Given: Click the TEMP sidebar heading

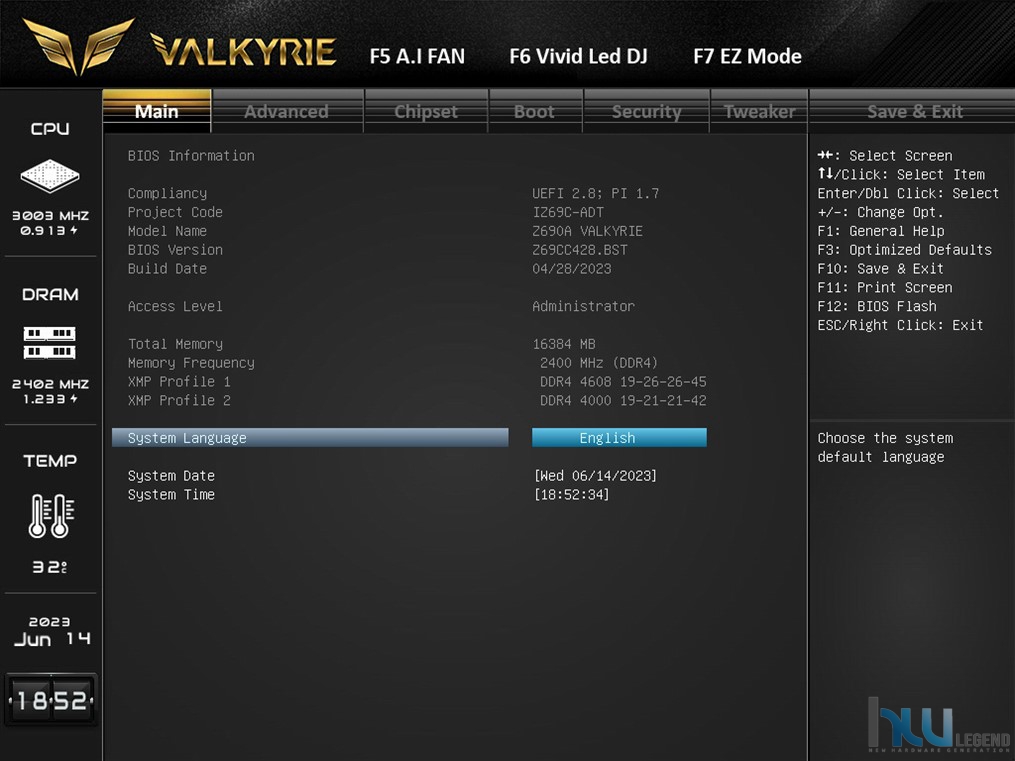Looking at the screenshot, I should coord(50,461).
